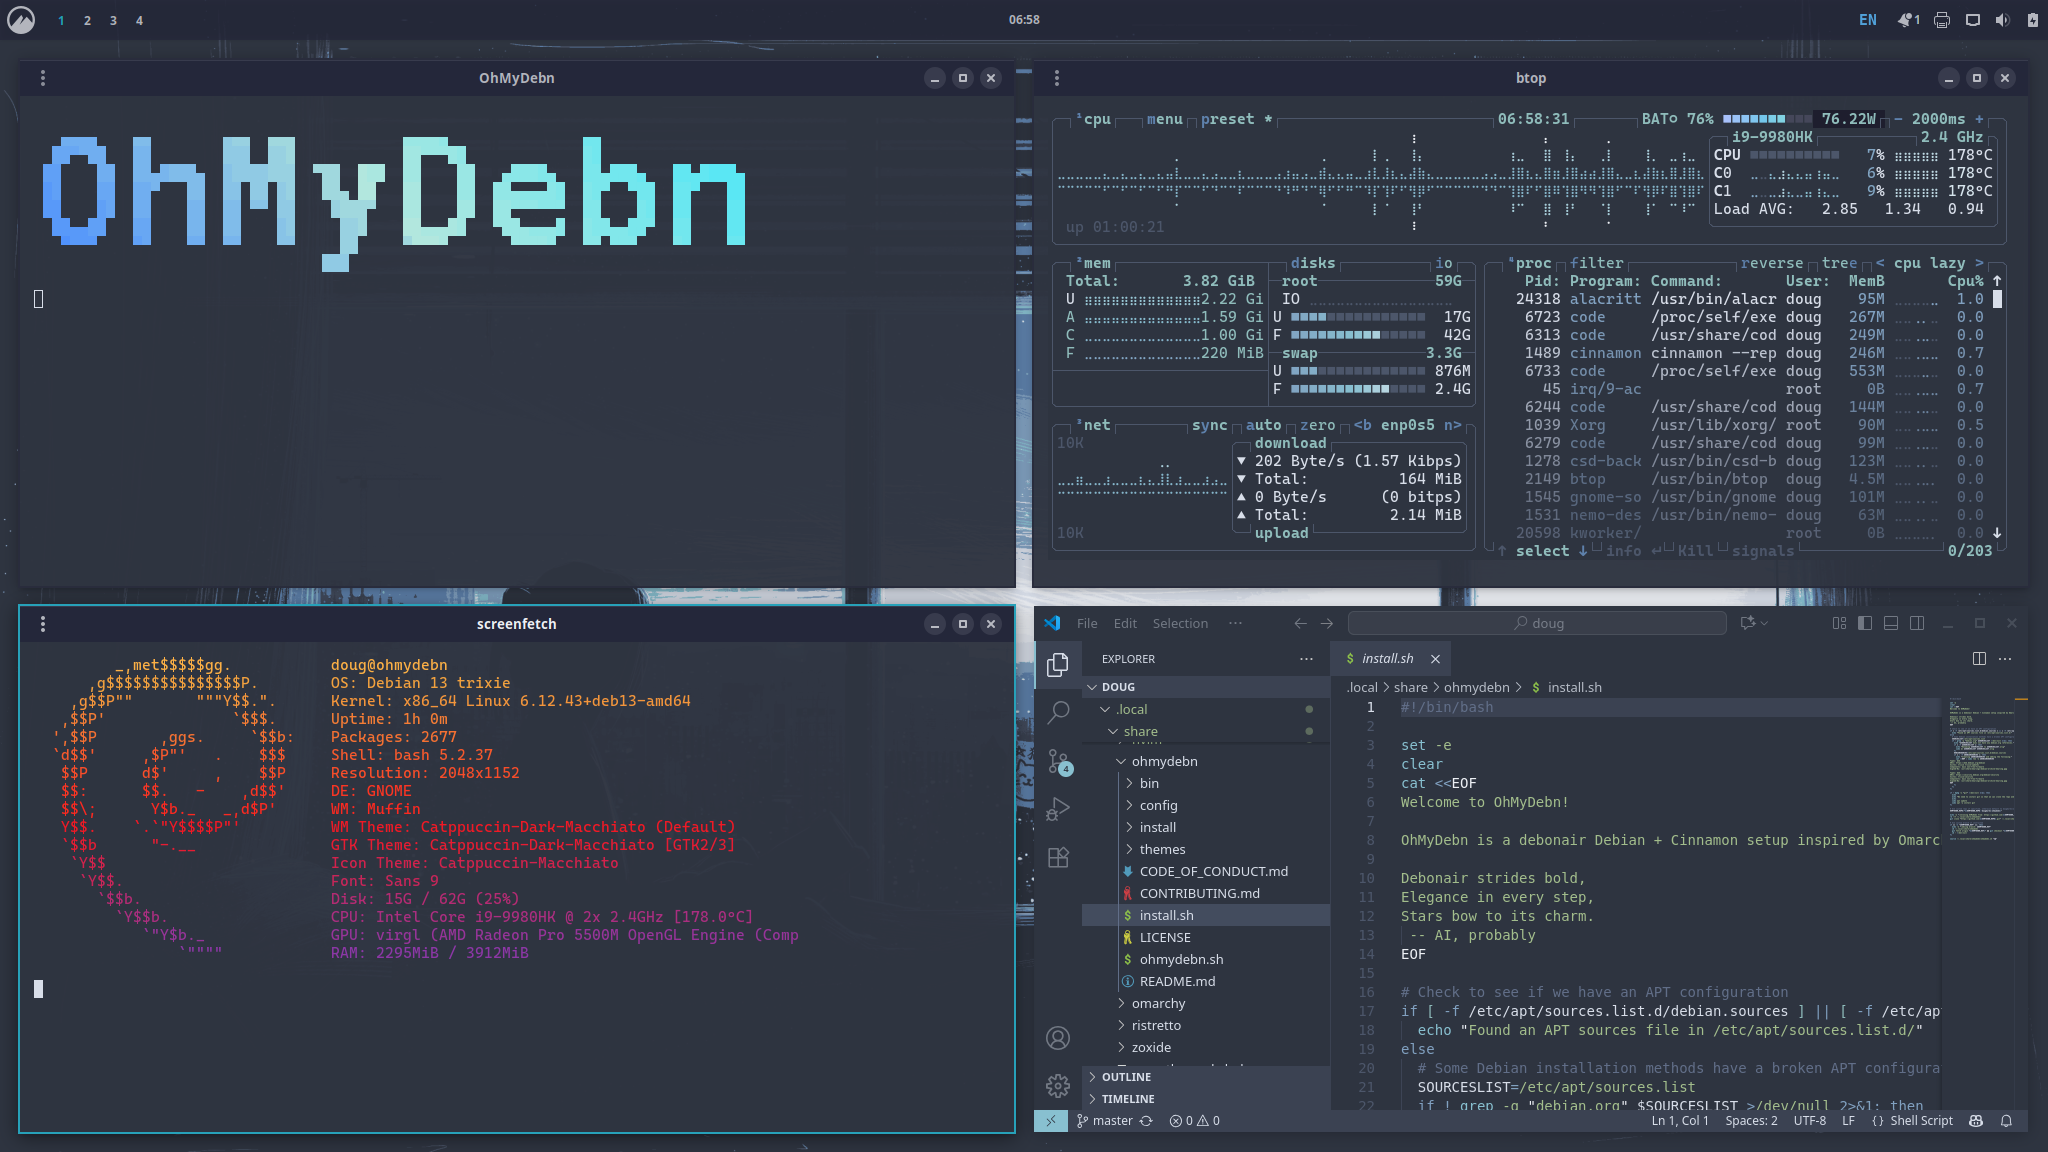Open the Source Control view
The width and height of the screenshot is (2048, 1152).
pos(1058,761)
